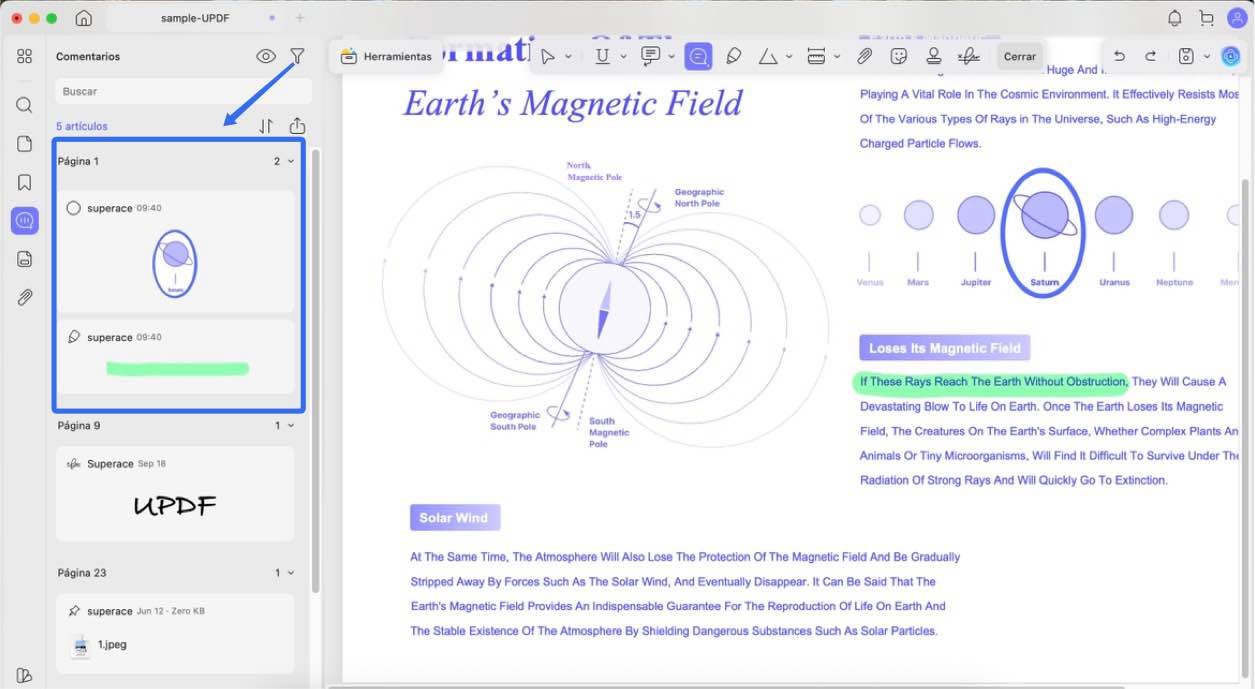Open the sticker tool
Viewport: 1255px width, 689px height.
coord(899,57)
